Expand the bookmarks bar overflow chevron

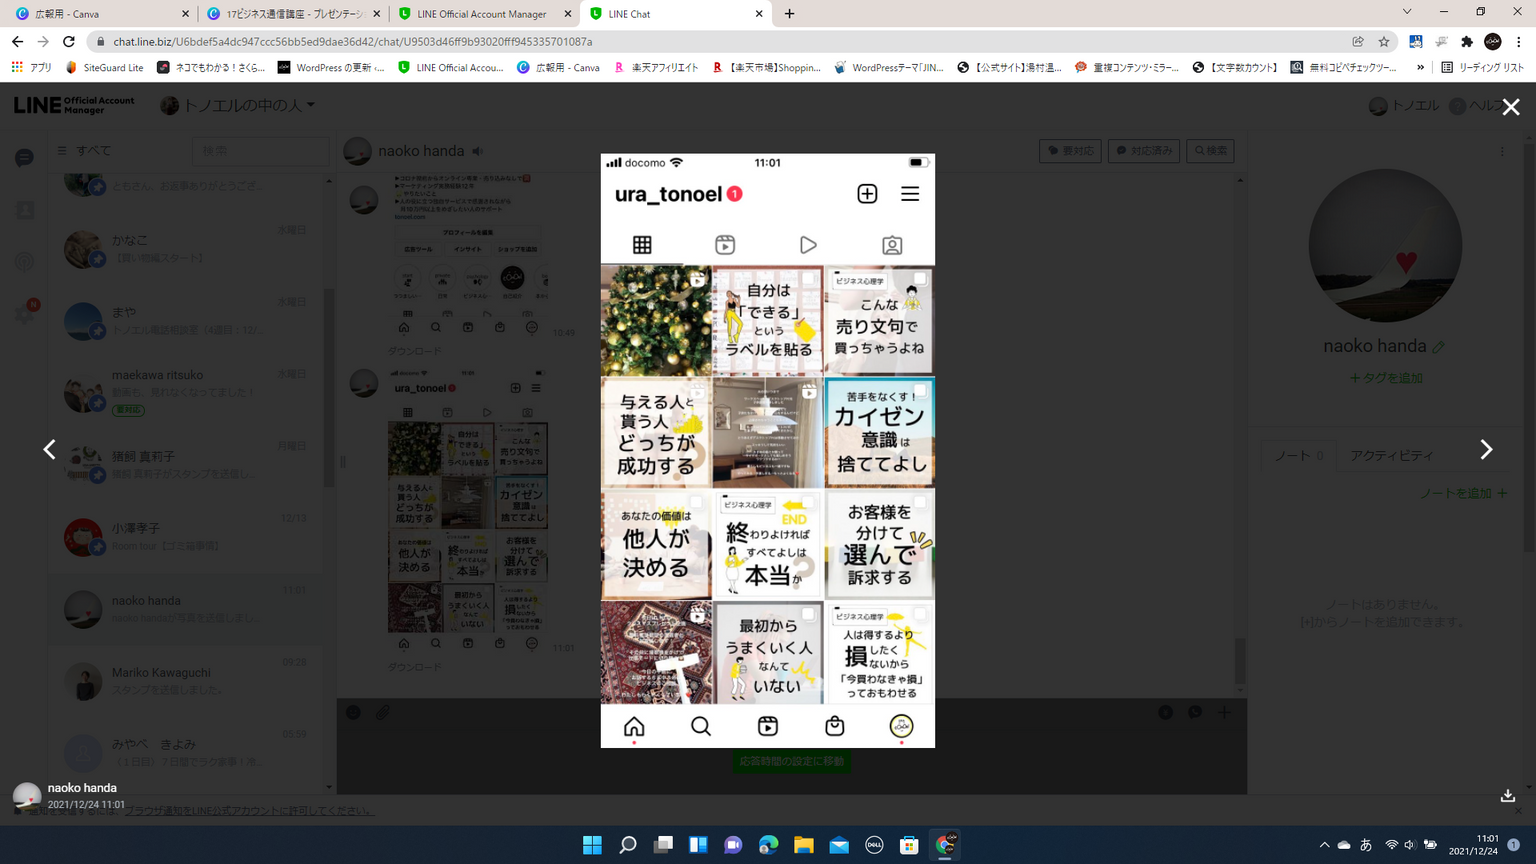coord(1420,67)
